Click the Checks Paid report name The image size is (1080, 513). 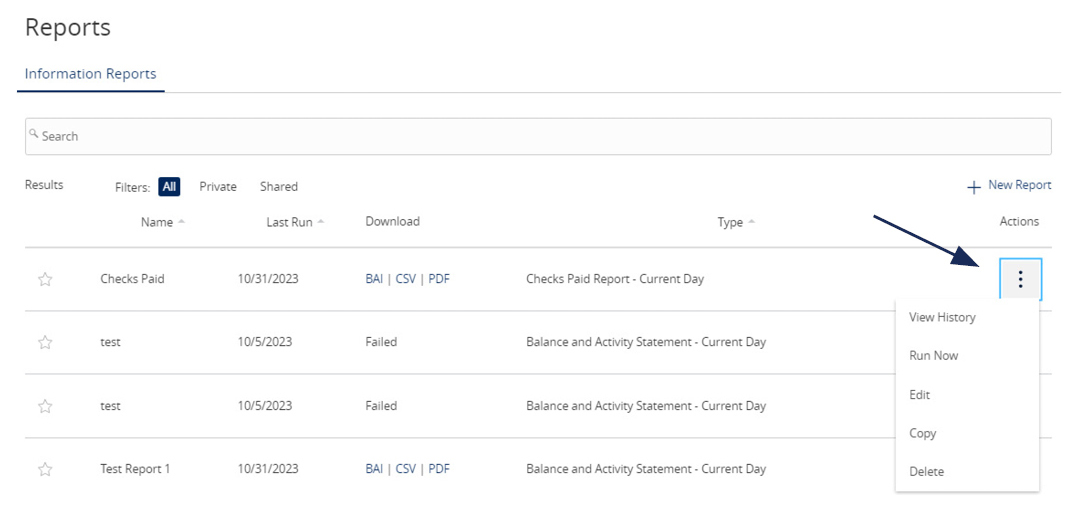(x=132, y=279)
